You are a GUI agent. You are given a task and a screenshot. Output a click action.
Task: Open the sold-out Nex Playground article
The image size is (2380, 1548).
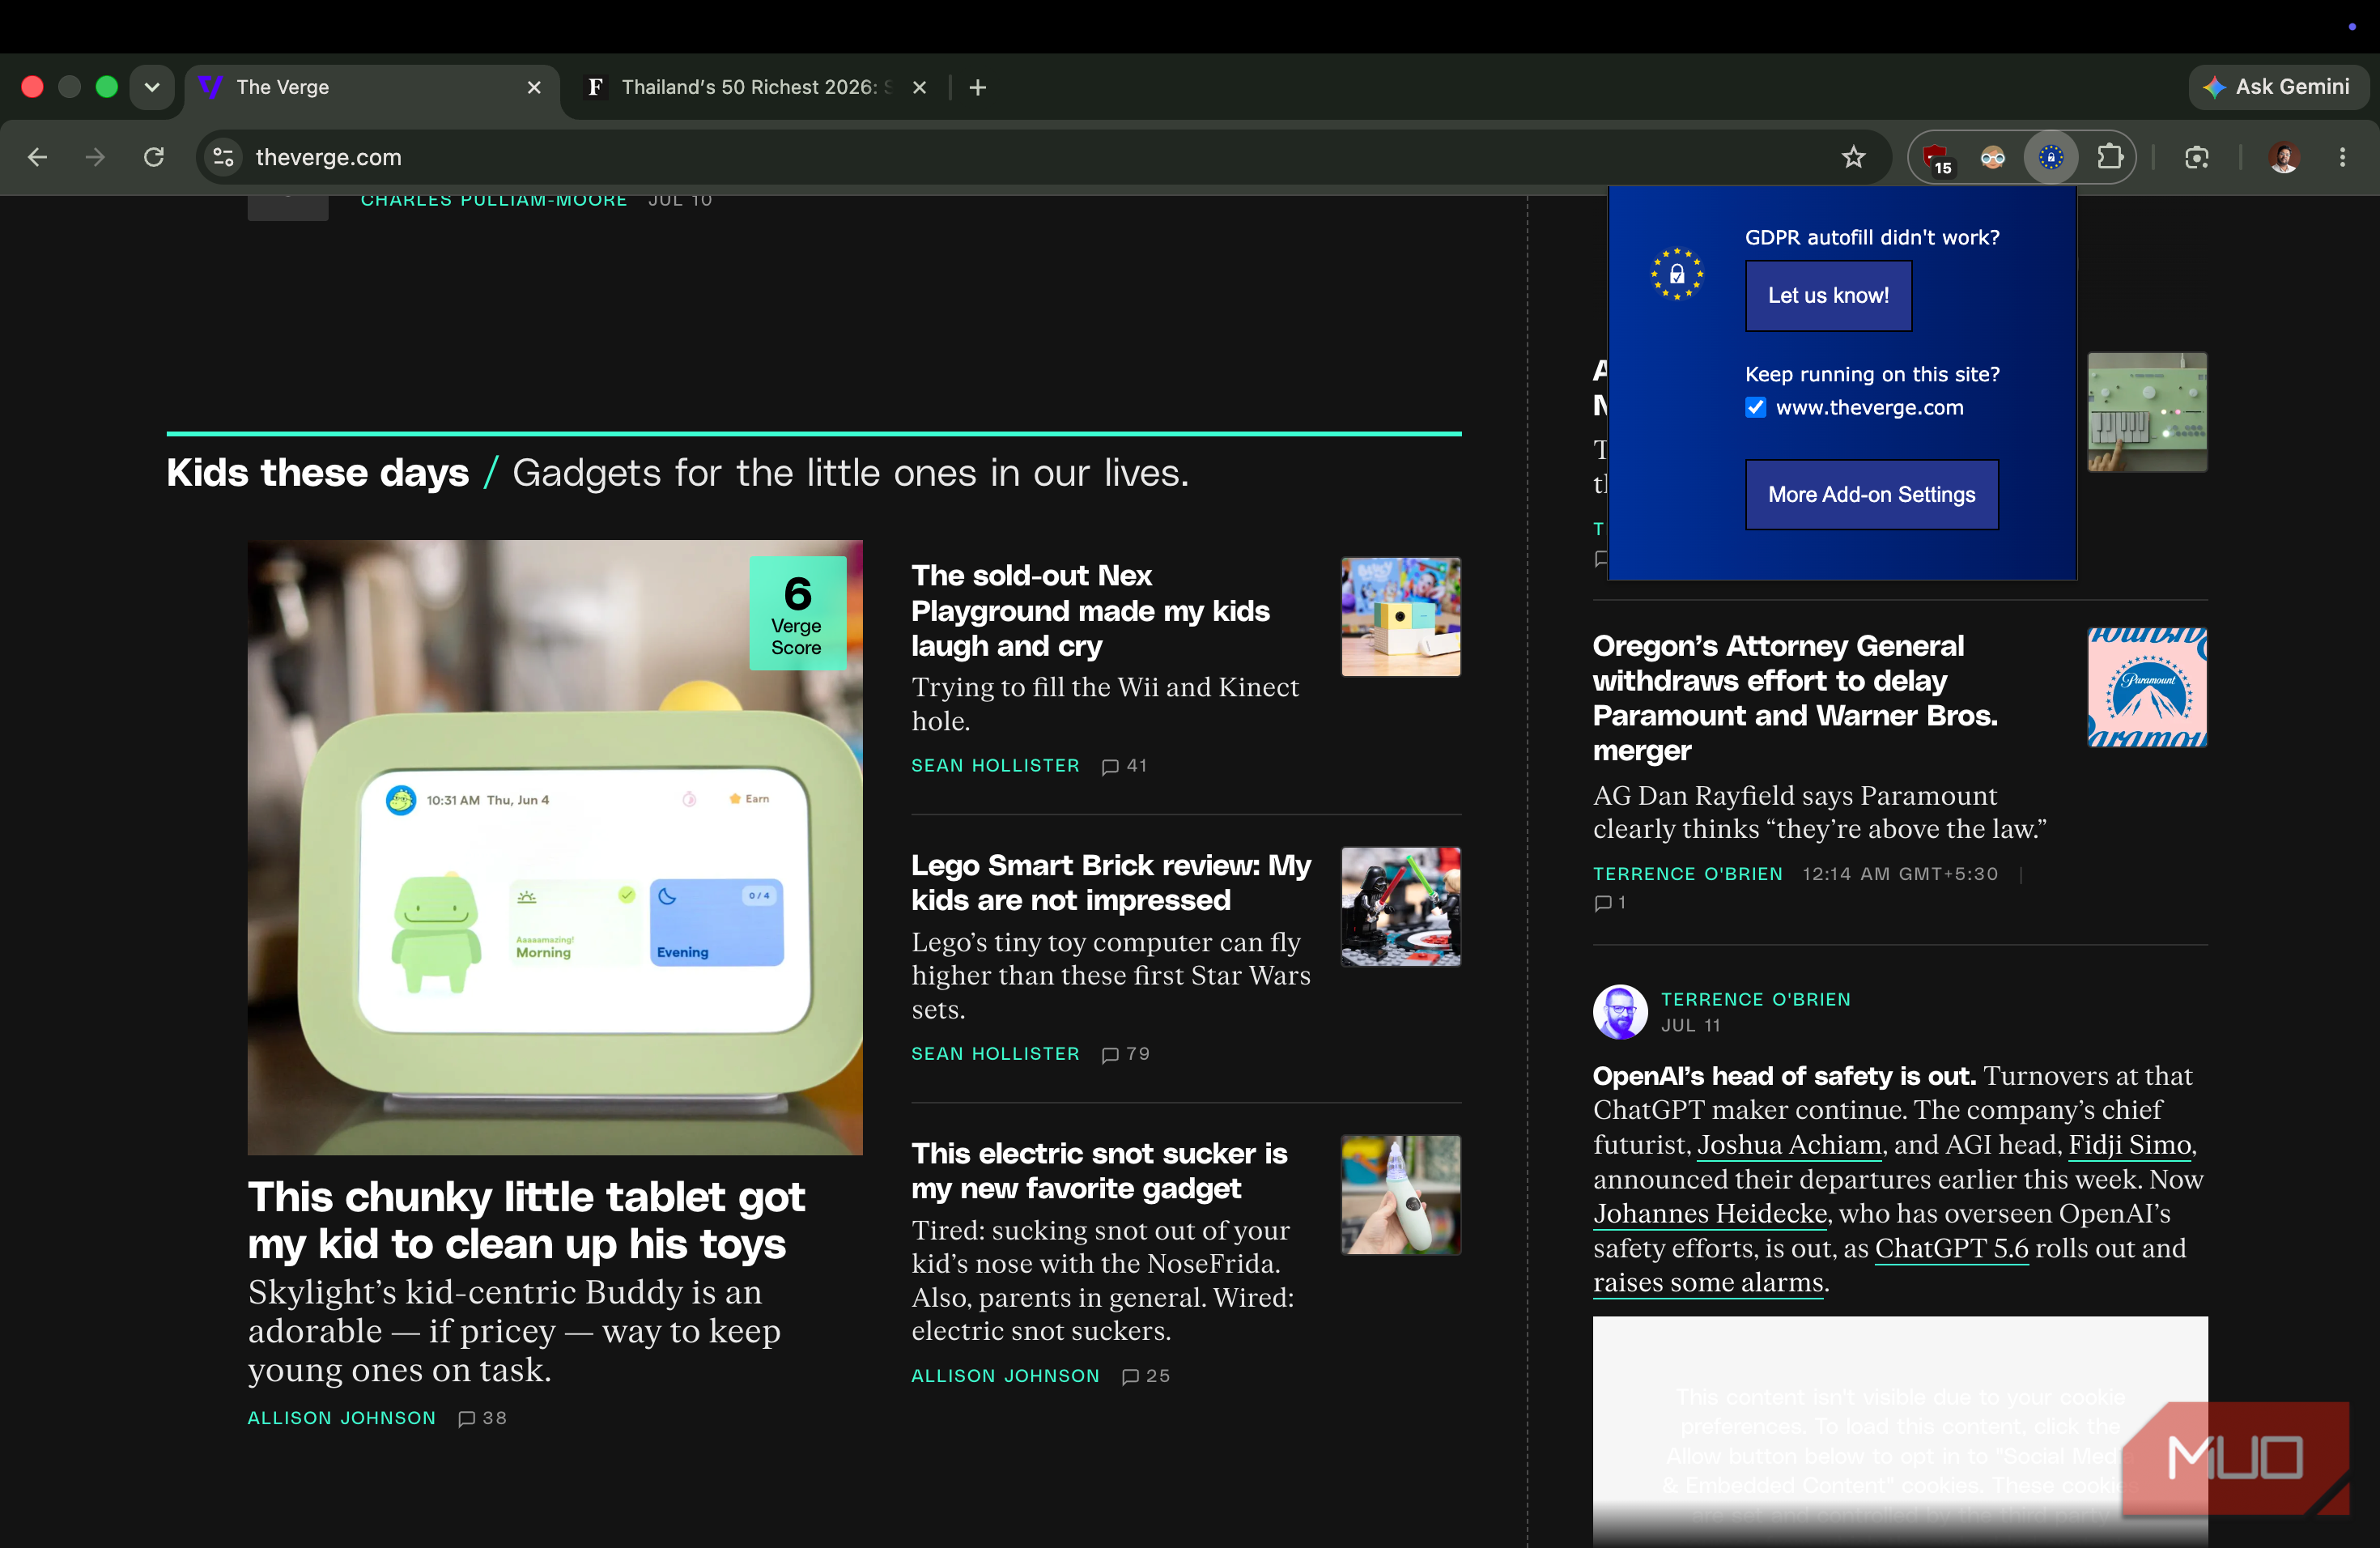click(x=1090, y=610)
